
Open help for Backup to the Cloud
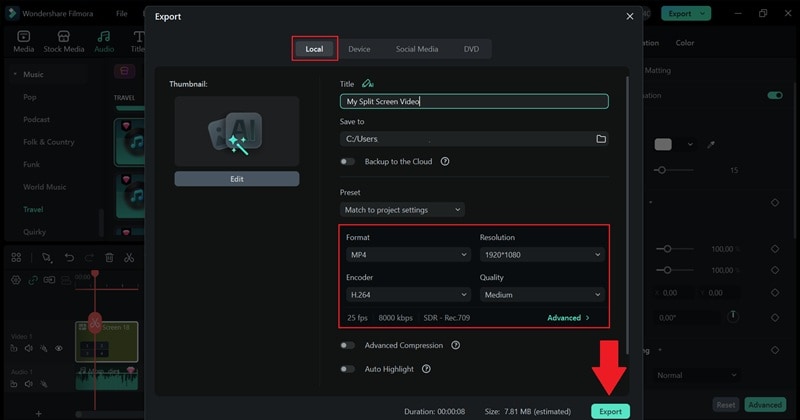coord(445,161)
